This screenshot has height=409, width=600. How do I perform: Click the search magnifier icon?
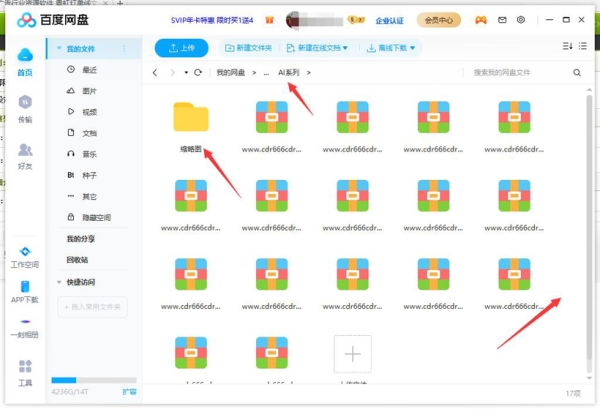coord(577,72)
